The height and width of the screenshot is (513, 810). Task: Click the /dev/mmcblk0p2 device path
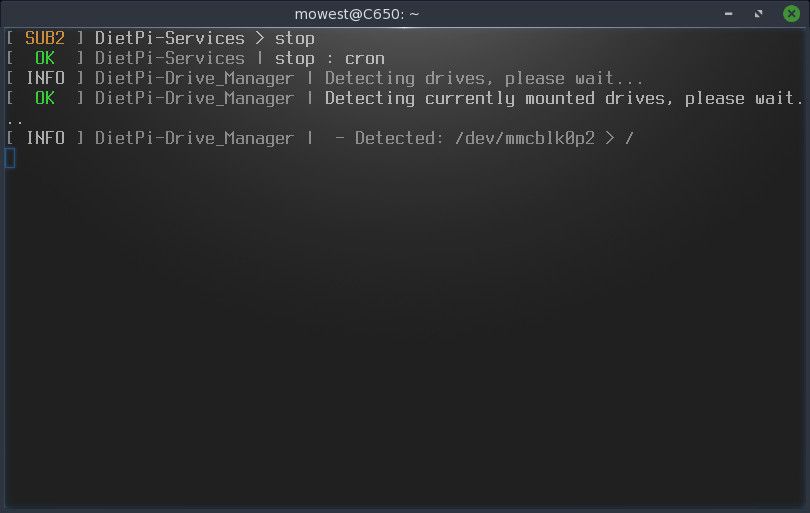pos(525,138)
